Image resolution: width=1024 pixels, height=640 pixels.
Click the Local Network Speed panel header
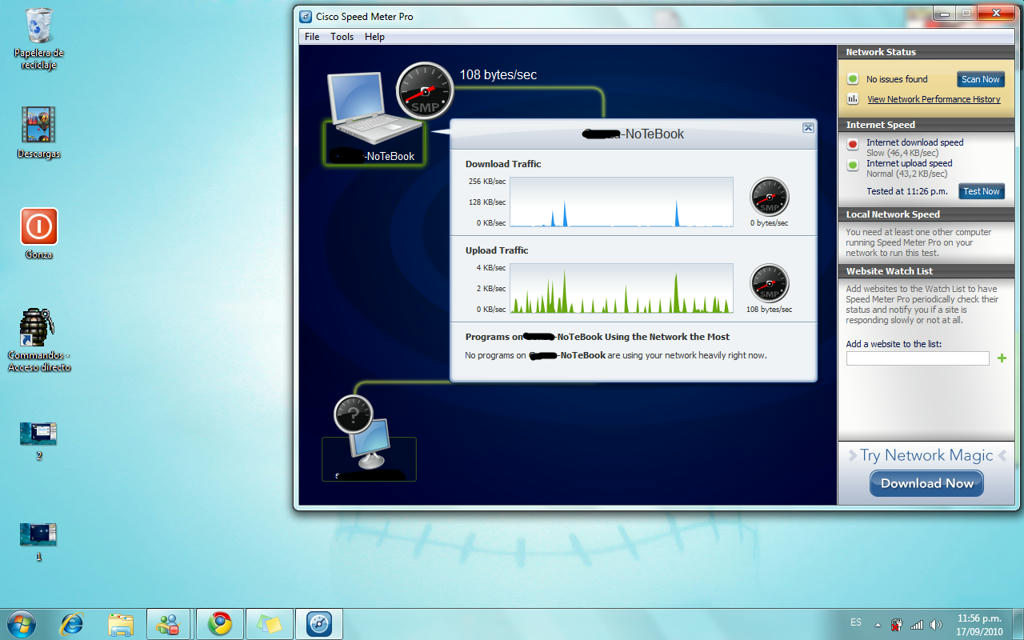(x=926, y=214)
